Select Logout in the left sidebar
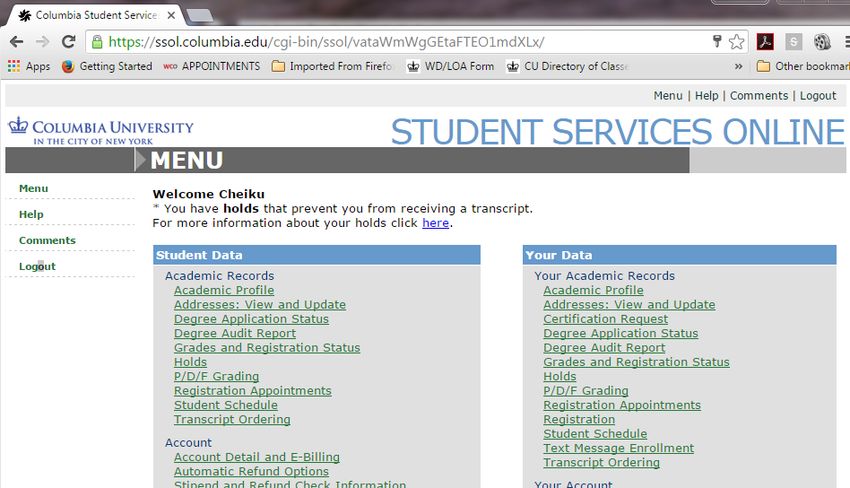 [x=37, y=266]
